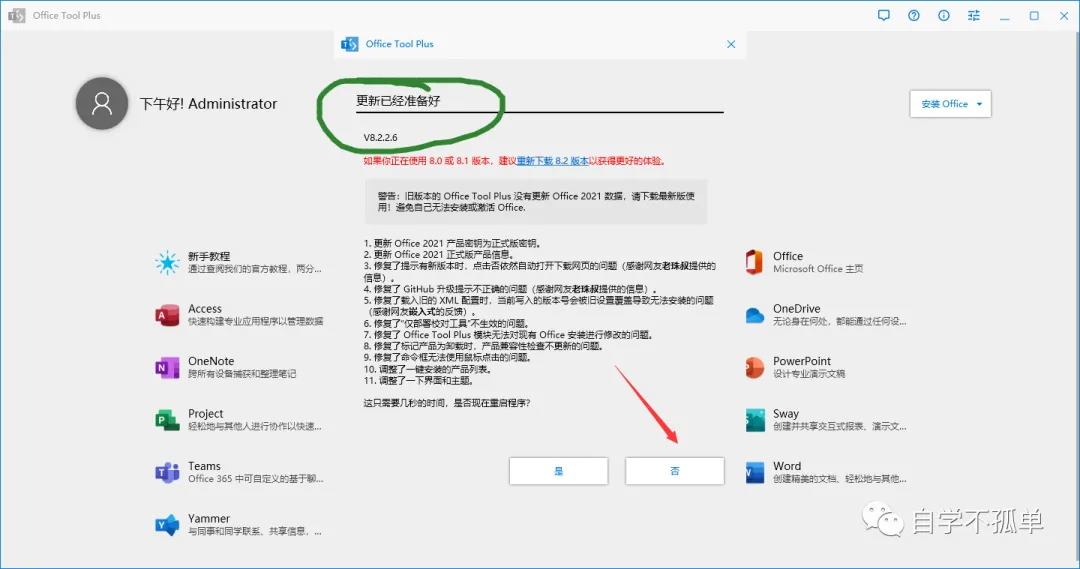Launch Project via its green icon
The height and width of the screenshot is (569, 1080).
167,420
